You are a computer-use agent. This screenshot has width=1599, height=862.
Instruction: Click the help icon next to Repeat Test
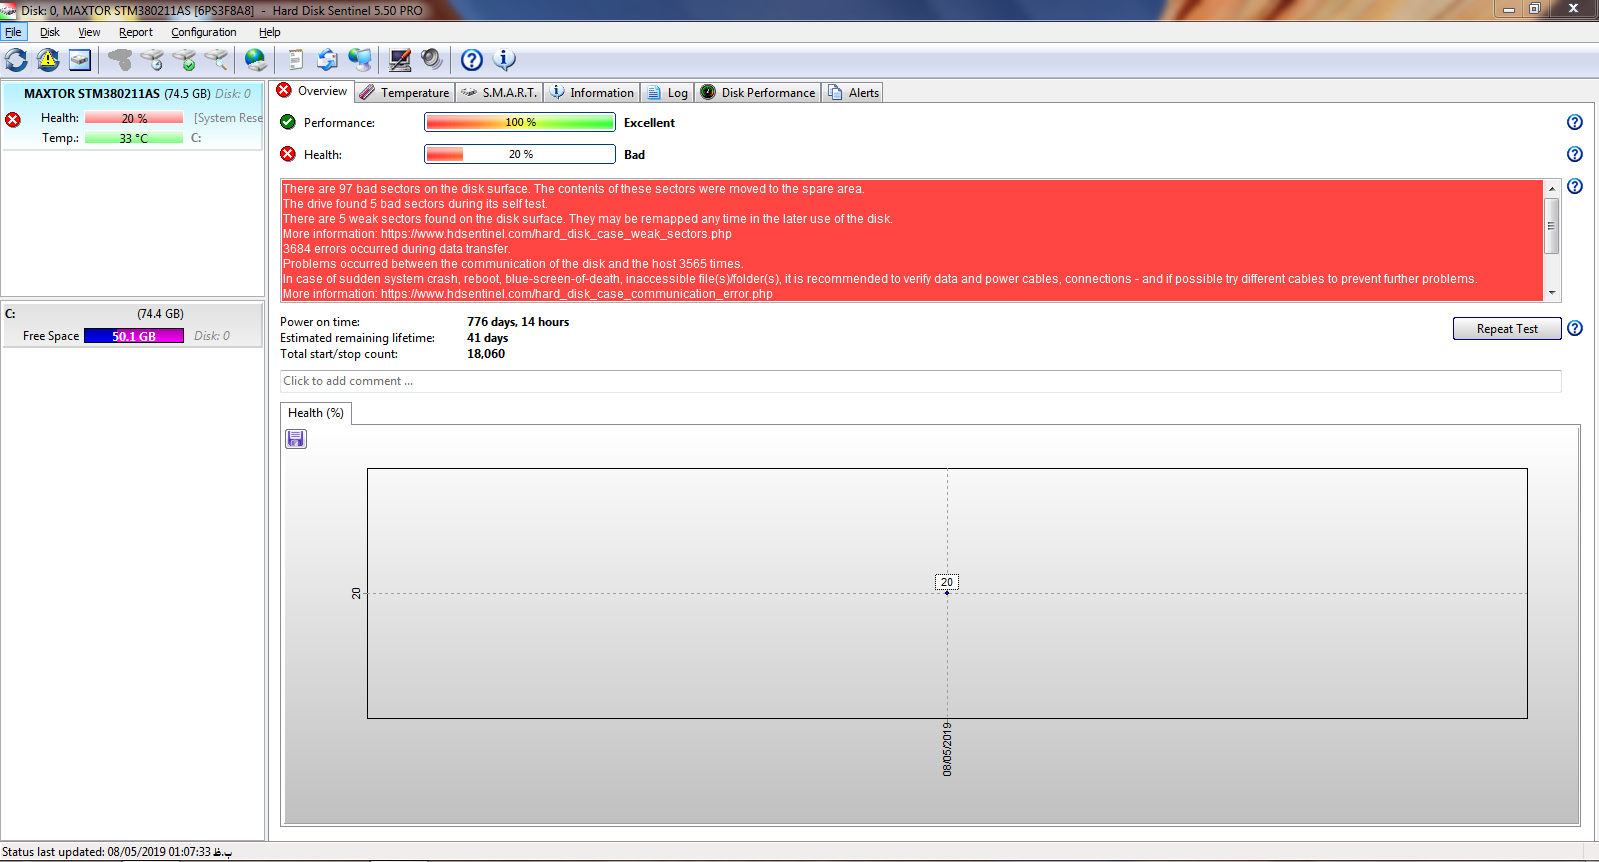[1575, 328]
